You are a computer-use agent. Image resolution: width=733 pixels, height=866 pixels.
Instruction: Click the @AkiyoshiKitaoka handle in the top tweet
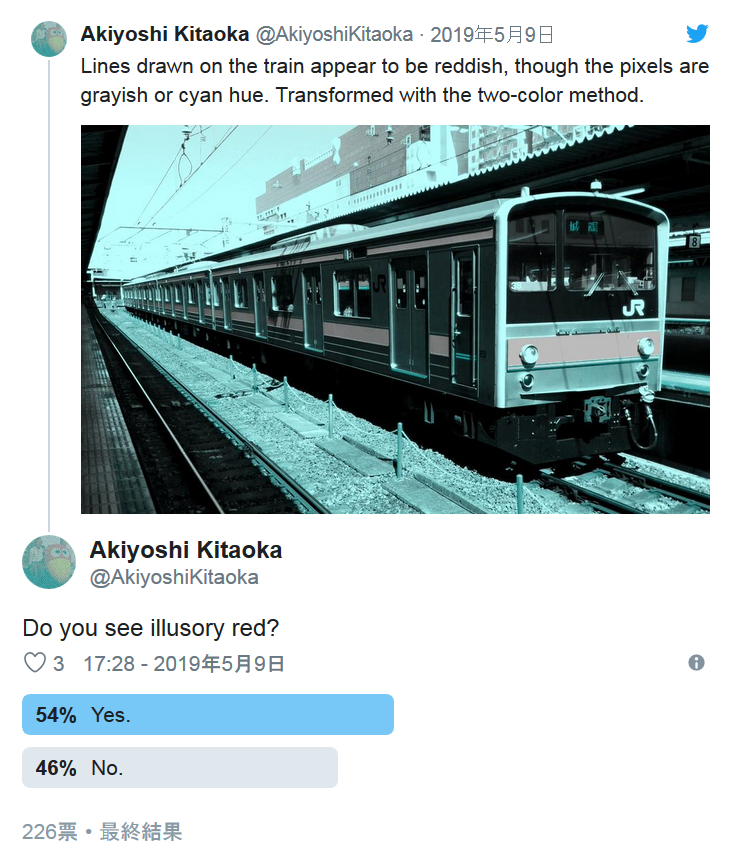334,34
